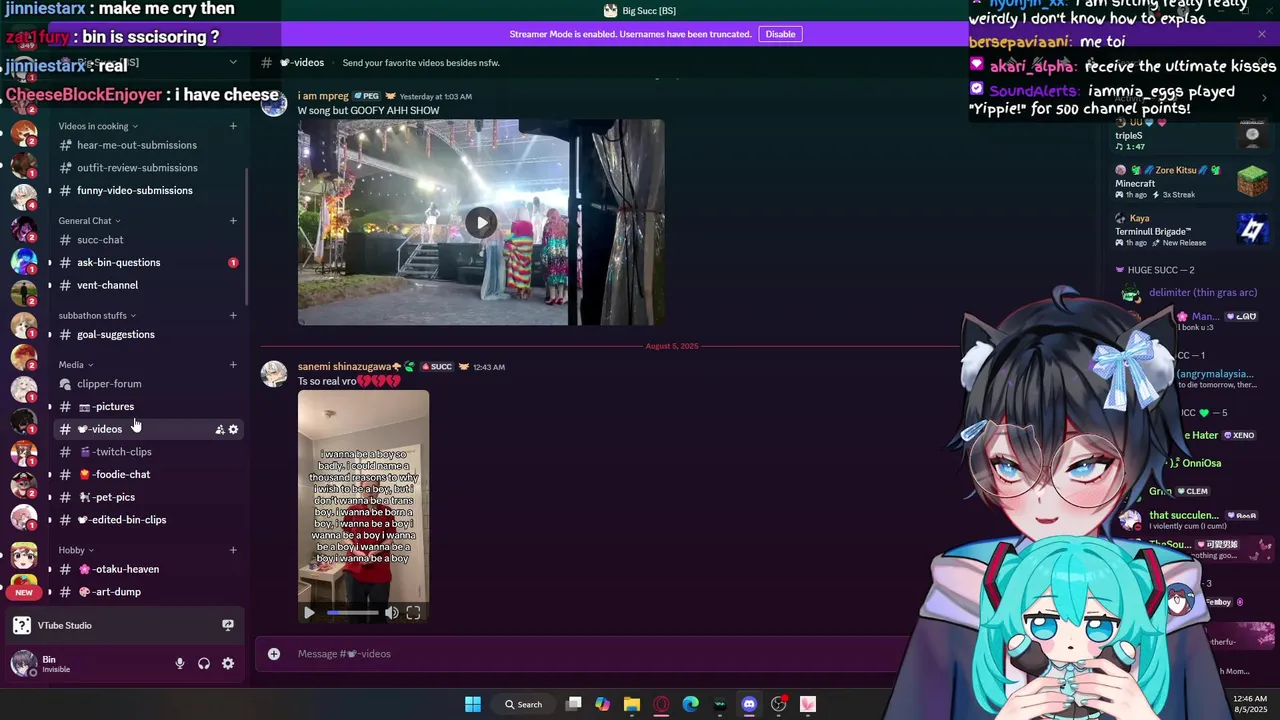This screenshot has height=720, width=1280.
Task: Play the vertical video from sanemi
Action: click(x=309, y=613)
